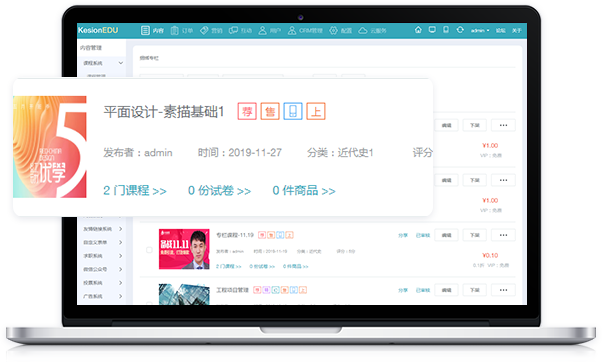The width and height of the screenshot is (602, 362).
Task: Open the 内容 content menu icon
Action: pyautogui.click(x=145, y=30)
